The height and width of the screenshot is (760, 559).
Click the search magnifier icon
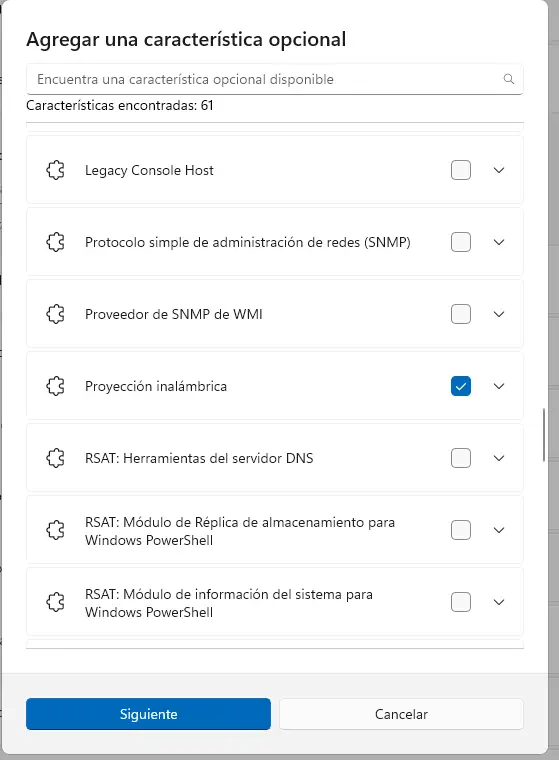[508, 79]
